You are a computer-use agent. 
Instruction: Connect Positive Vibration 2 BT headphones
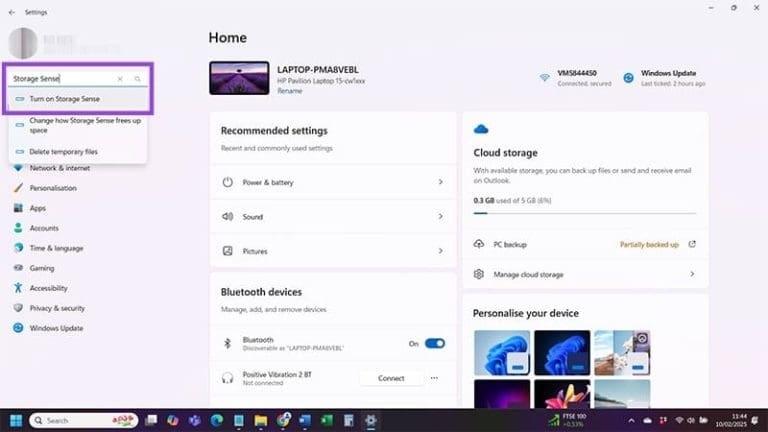[391, 378]
